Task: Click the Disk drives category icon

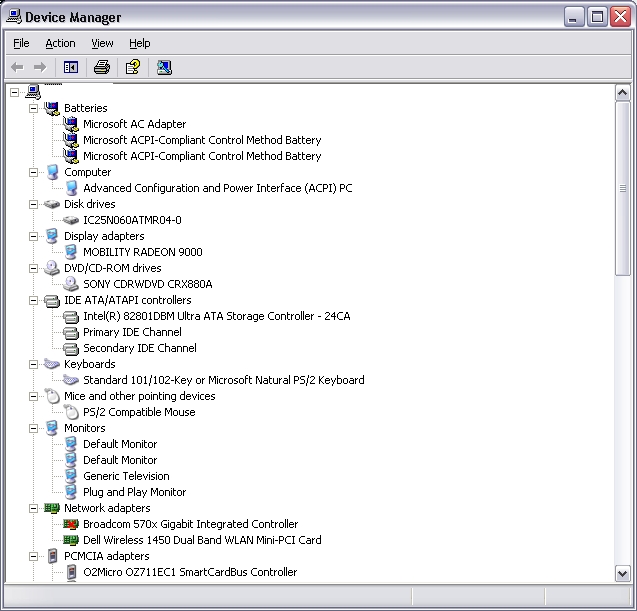Action: (x=52, y=204)
